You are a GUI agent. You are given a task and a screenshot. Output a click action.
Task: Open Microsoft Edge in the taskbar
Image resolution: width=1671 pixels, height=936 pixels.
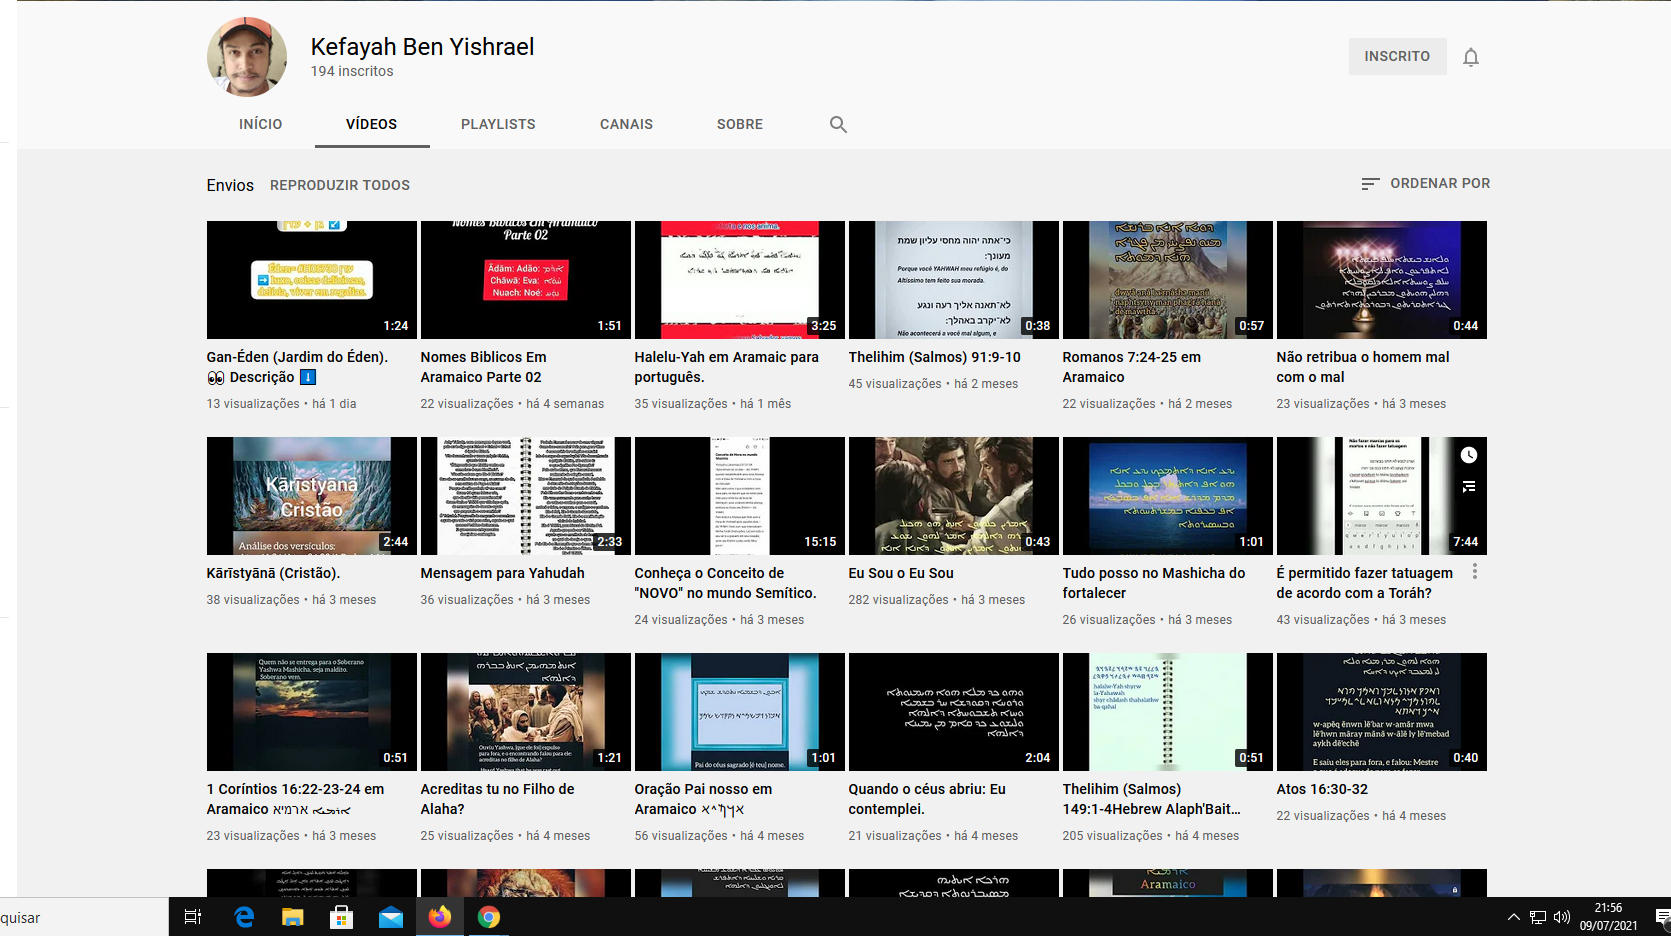[x=244, y=917]
